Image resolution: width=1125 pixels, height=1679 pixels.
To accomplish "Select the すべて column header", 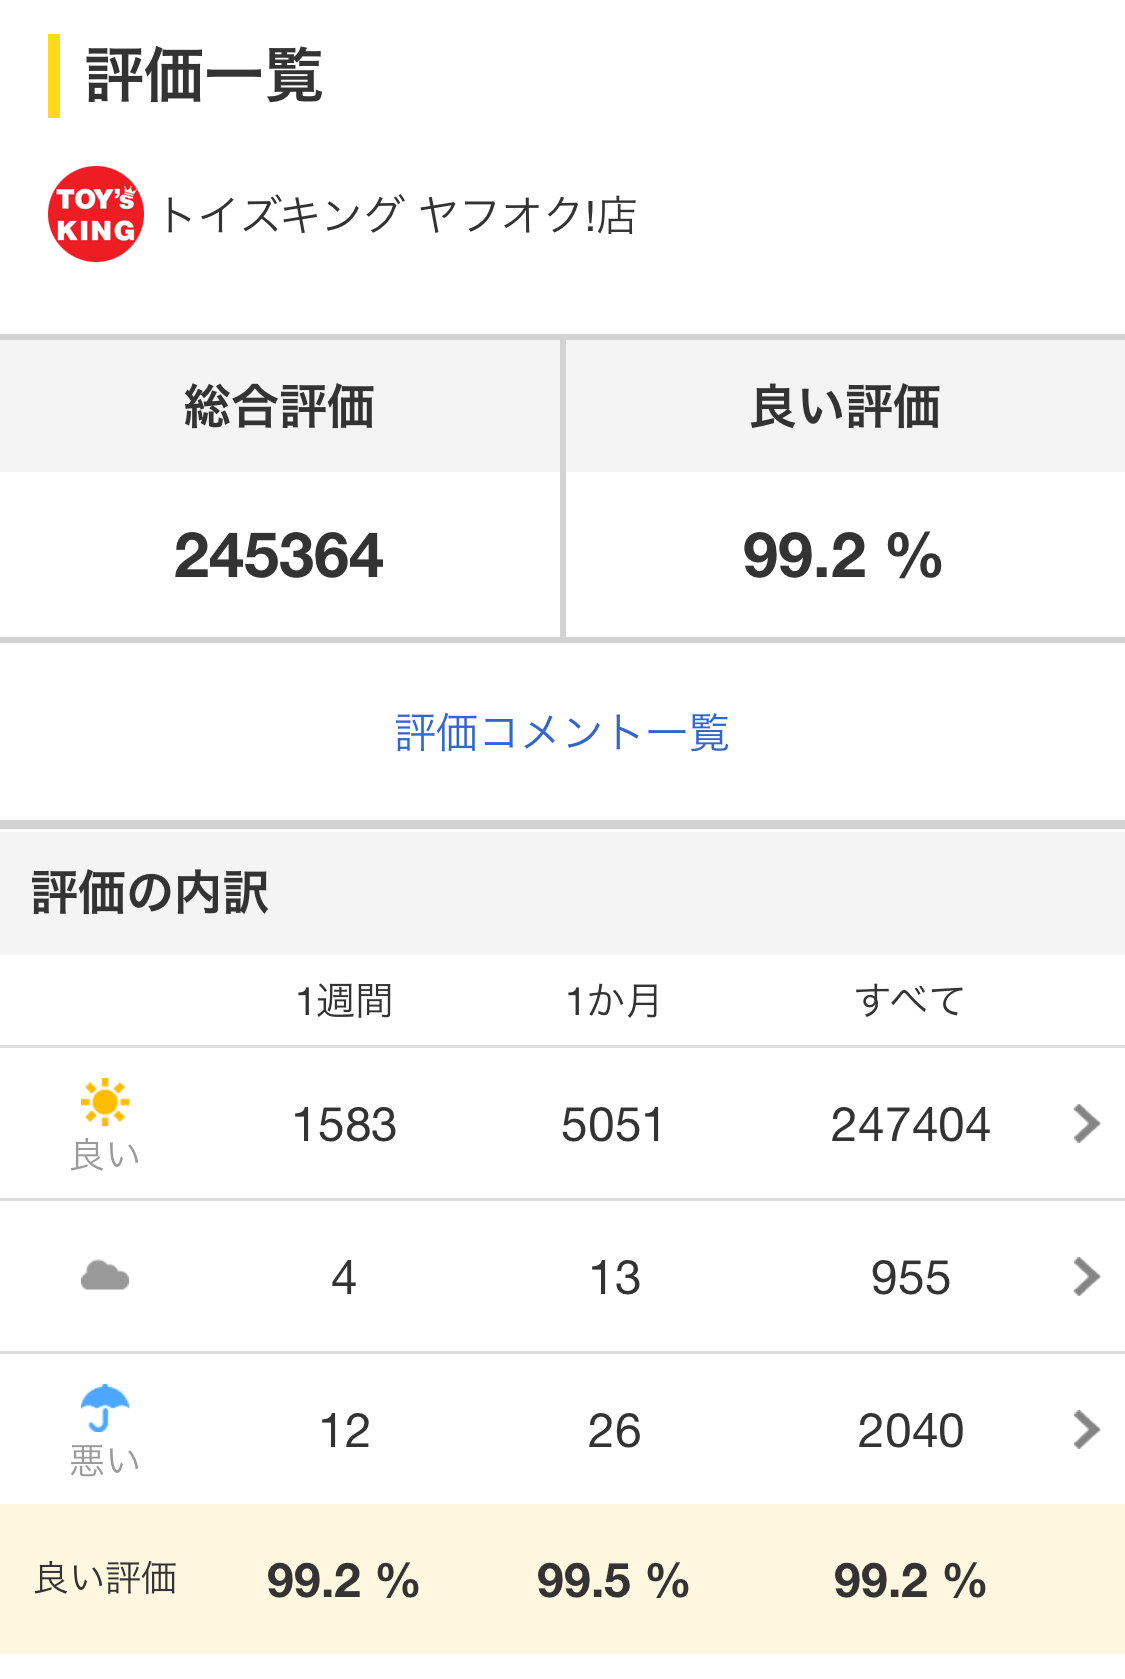I will [x=910, y=1001].
